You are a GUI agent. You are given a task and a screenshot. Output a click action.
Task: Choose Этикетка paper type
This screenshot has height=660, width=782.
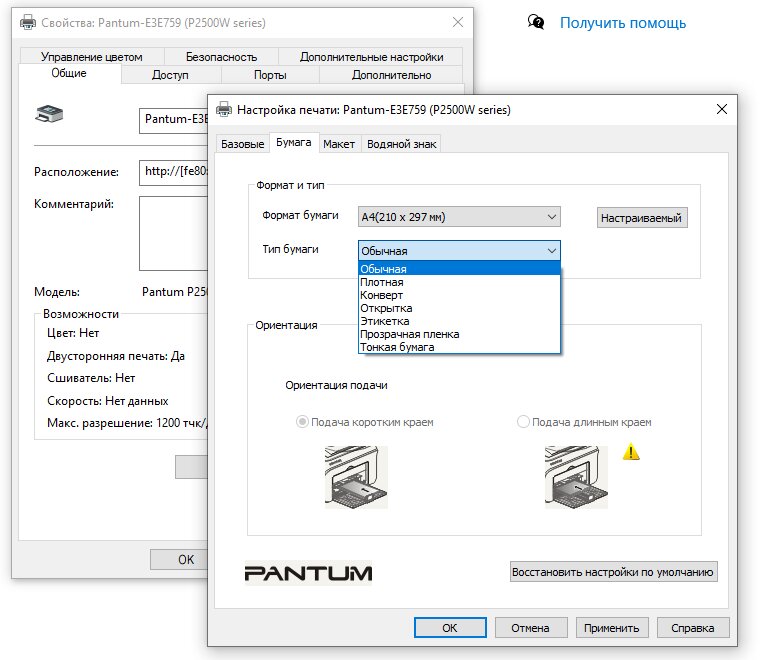click(459, 321)
